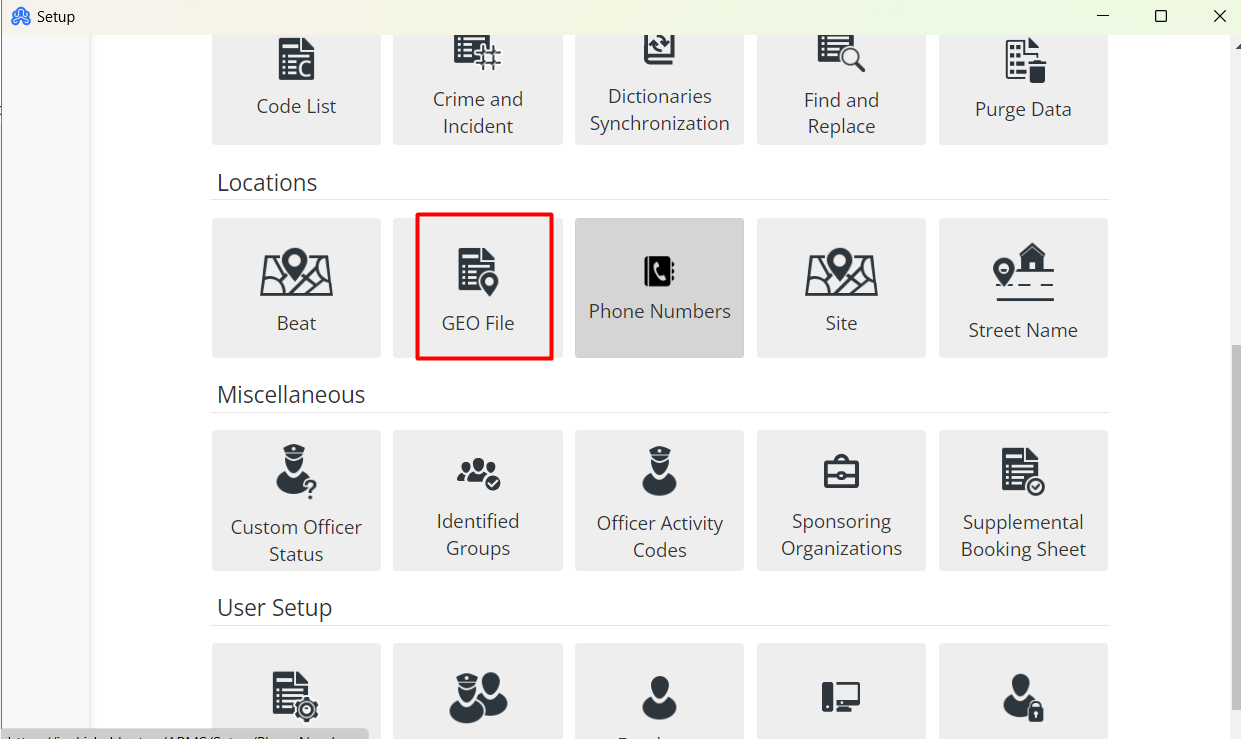
Task: Open Custom Officer Status settings
Action: [x=296, y=500]
